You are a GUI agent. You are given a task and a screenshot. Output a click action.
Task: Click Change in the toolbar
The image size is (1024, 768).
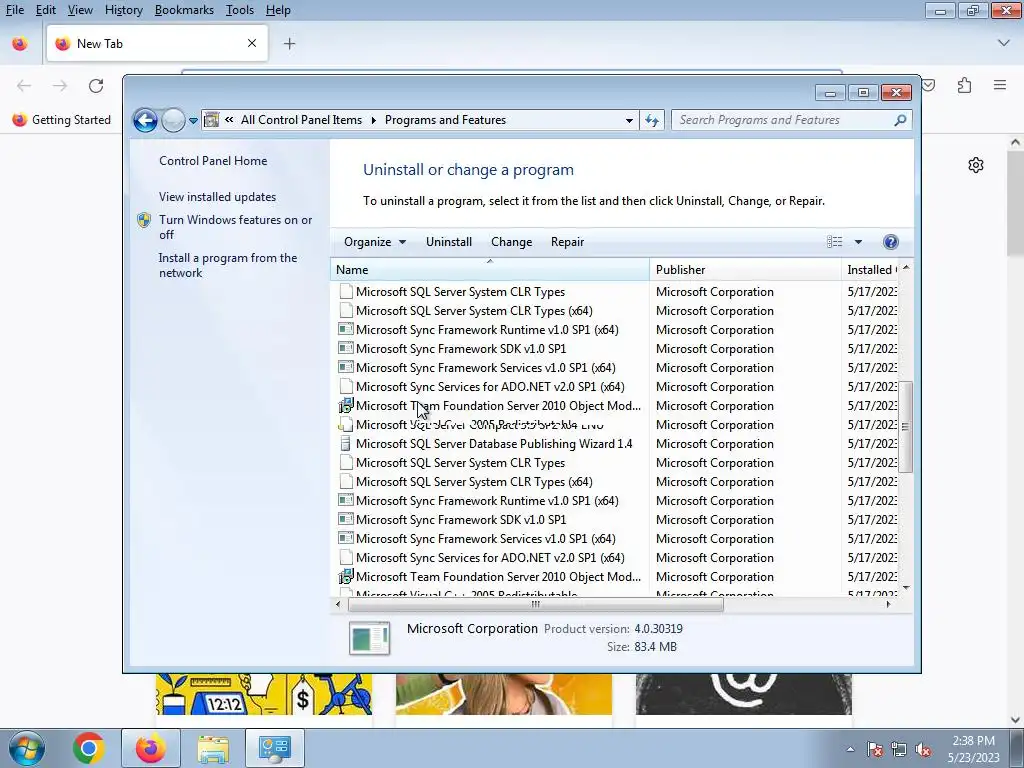coord(511,242)
